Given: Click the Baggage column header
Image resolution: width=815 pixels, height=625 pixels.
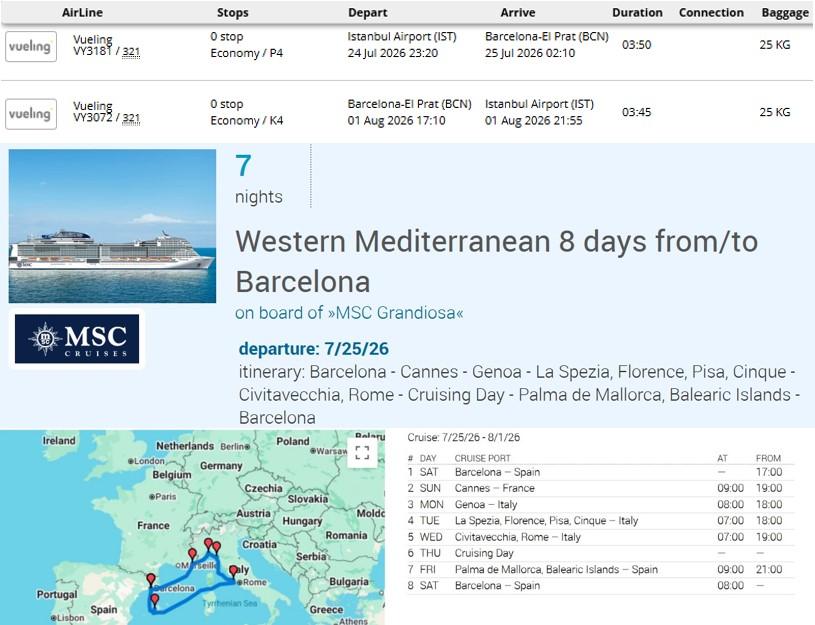Looking at the screenshot, I should (785, 12).
